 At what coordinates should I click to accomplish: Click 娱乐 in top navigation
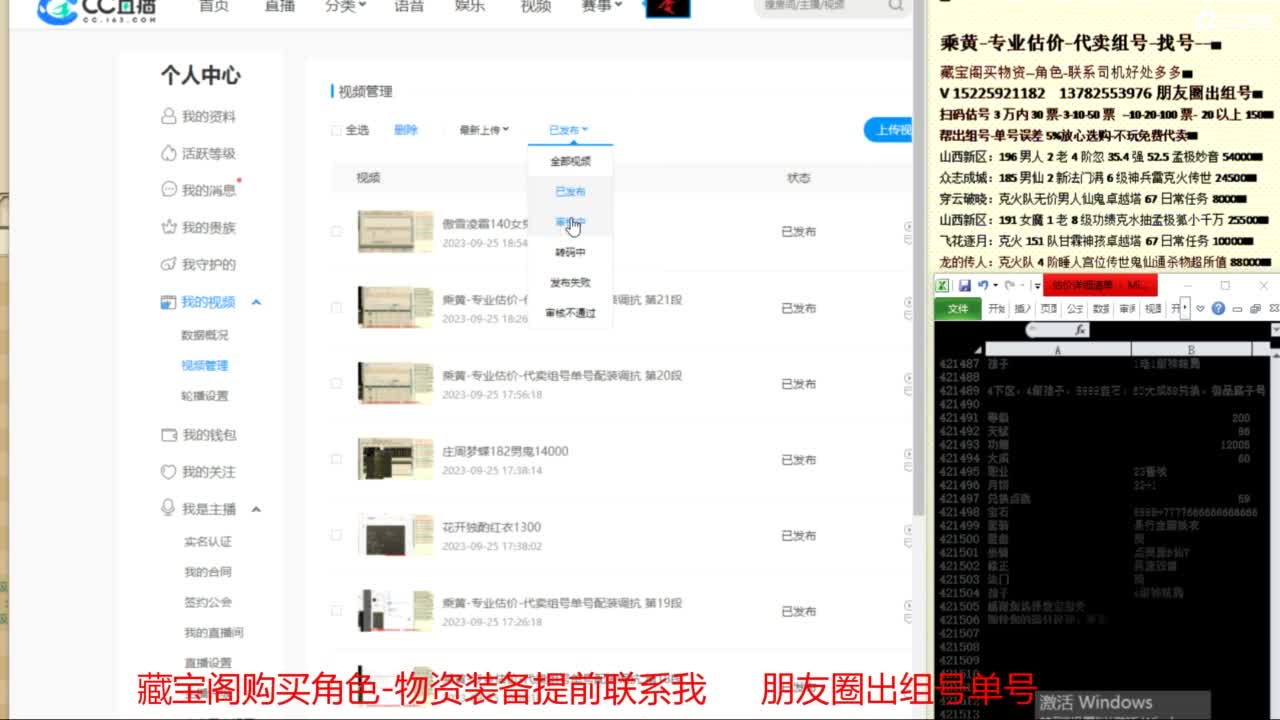[470, 6]
